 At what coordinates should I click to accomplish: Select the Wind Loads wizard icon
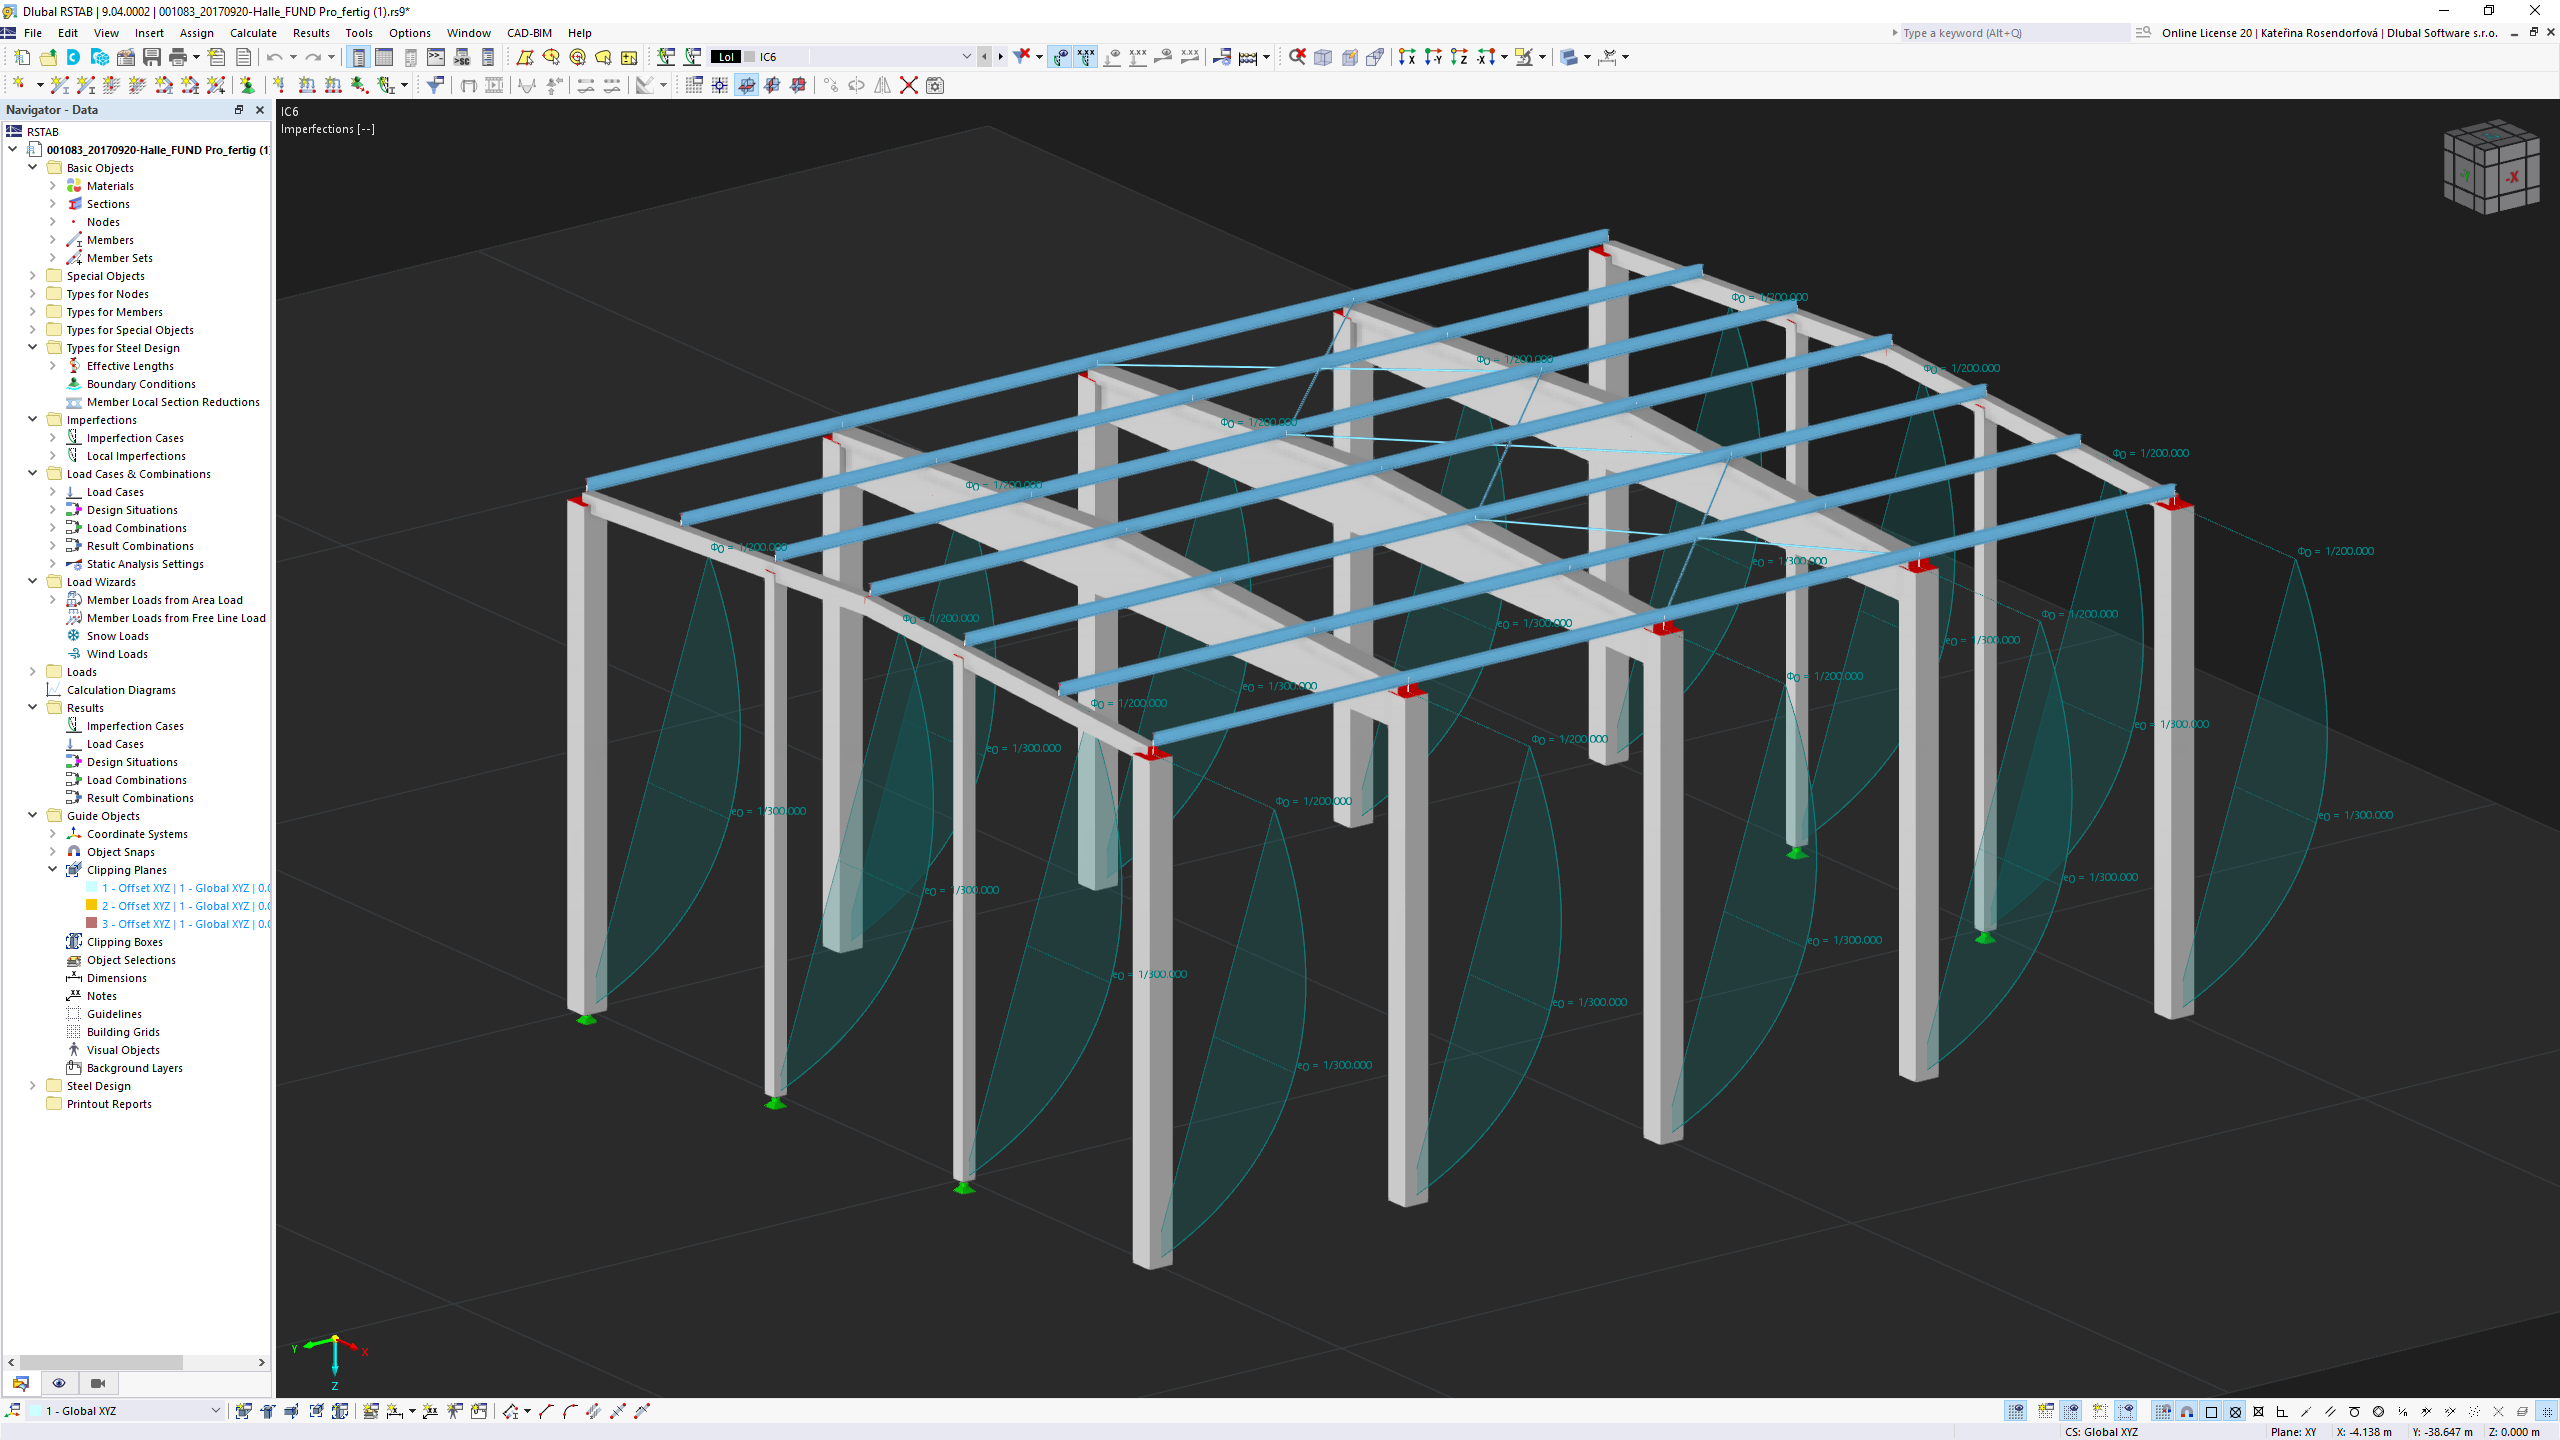tap(74, 652)
